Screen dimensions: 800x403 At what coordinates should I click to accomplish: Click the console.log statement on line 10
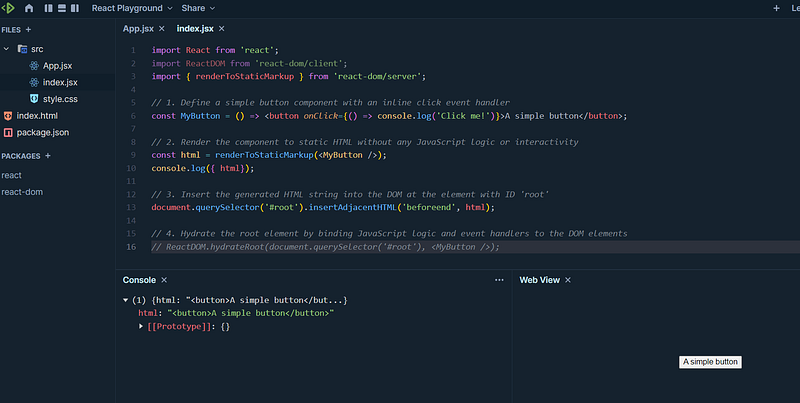pos(203,168)
